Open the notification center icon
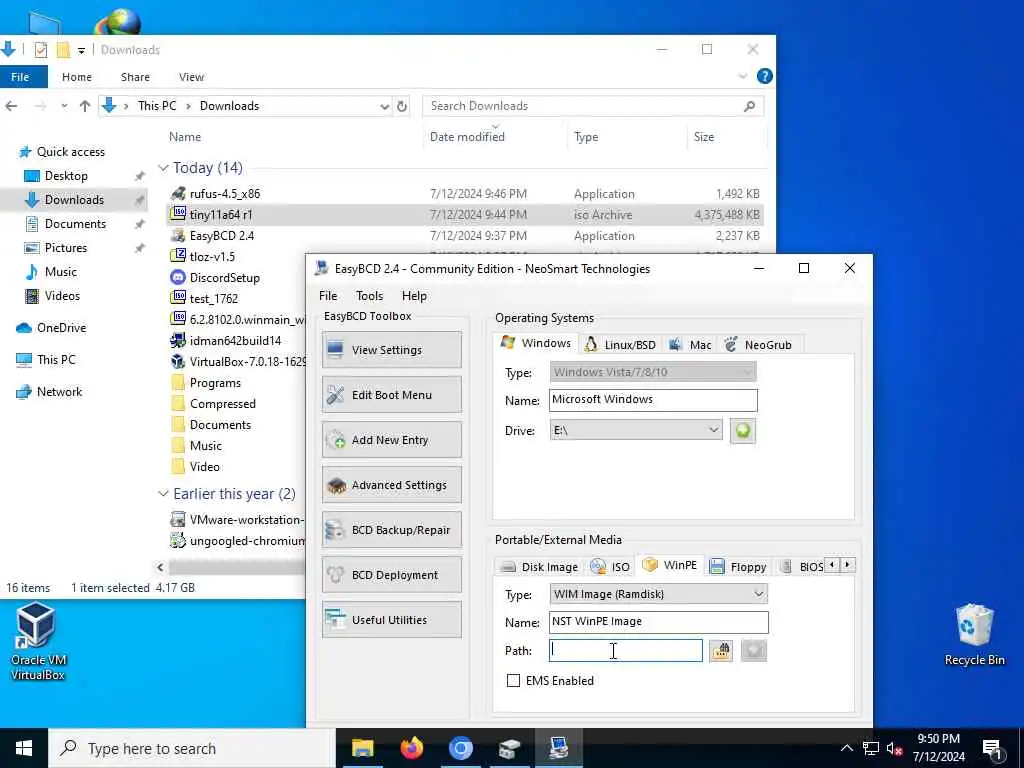 pos(993,749)
